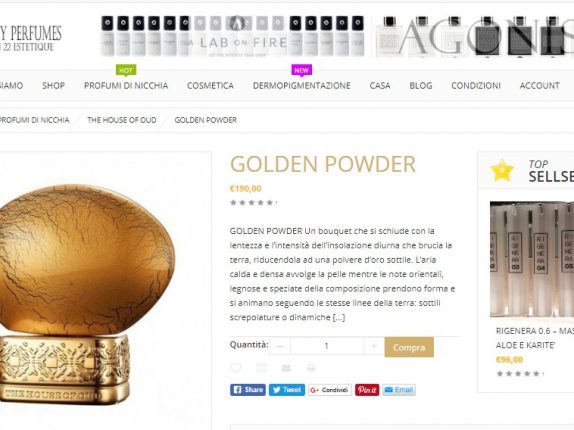Click the Golden Powder star rating
This screenshot has height=430, width=574.
click(251, 202)
